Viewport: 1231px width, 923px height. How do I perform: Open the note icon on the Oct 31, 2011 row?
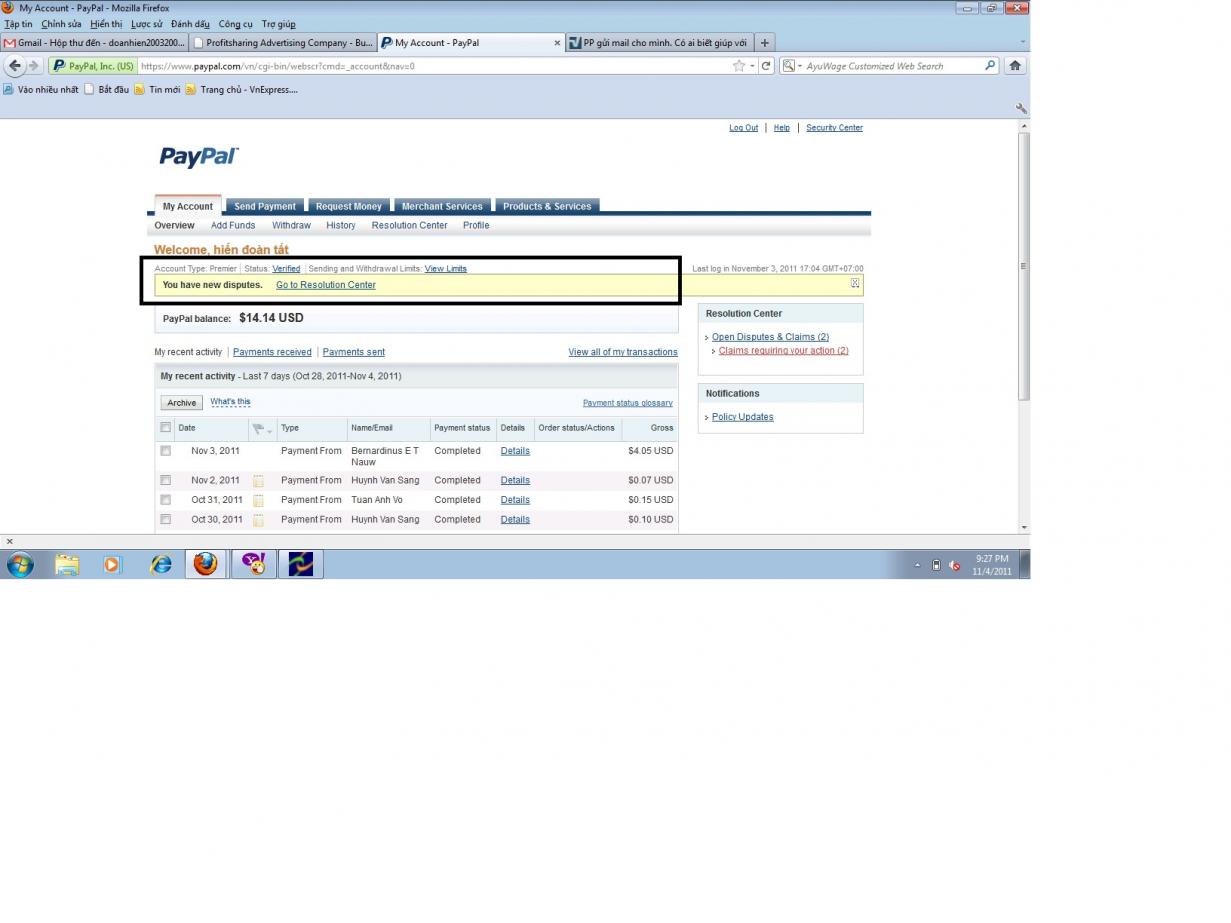point(258,500)
